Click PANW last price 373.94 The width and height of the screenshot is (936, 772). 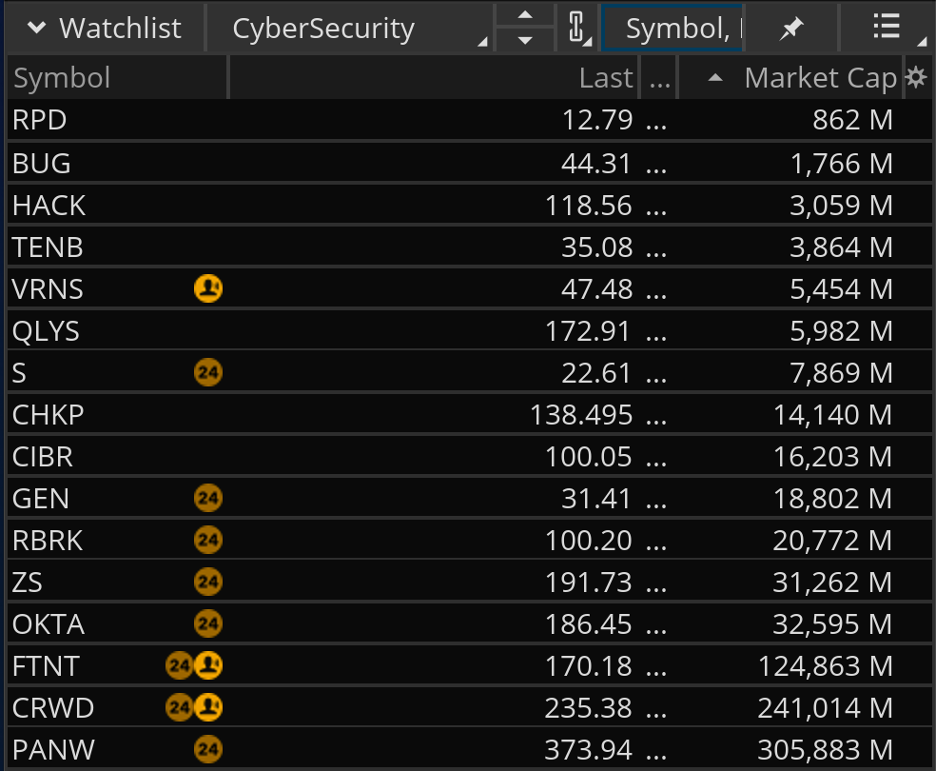[589, 750]
